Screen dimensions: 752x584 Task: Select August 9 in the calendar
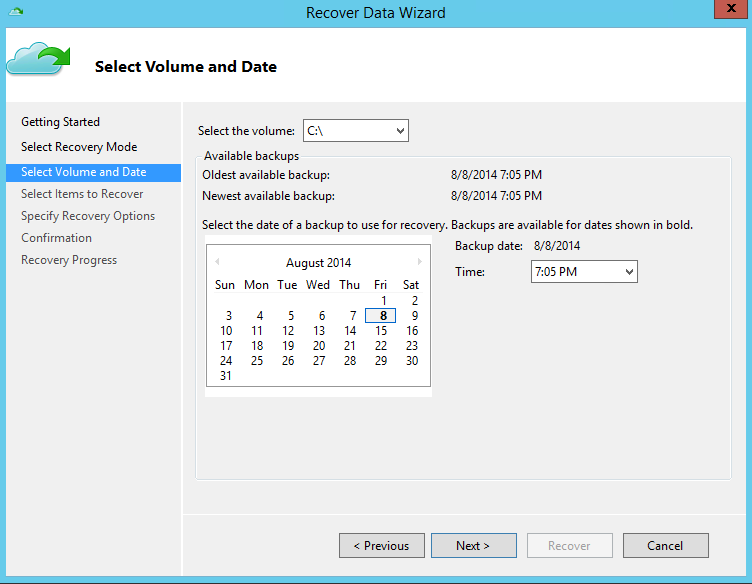415,315
